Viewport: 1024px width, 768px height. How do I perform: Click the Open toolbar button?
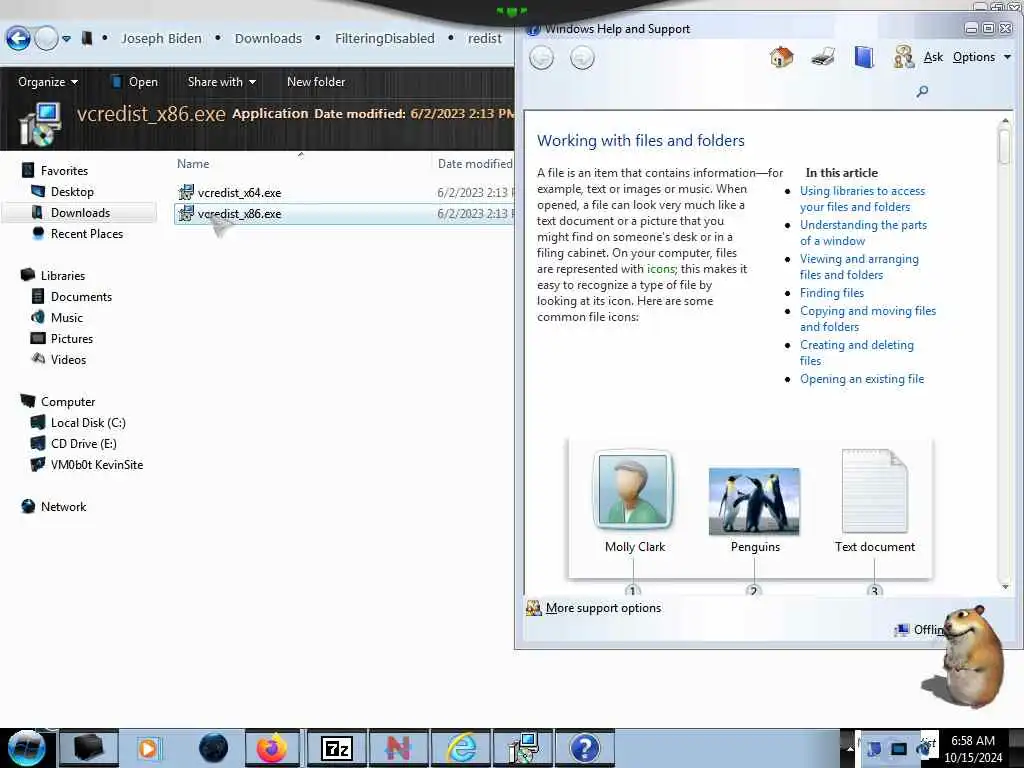click(135, 82)
